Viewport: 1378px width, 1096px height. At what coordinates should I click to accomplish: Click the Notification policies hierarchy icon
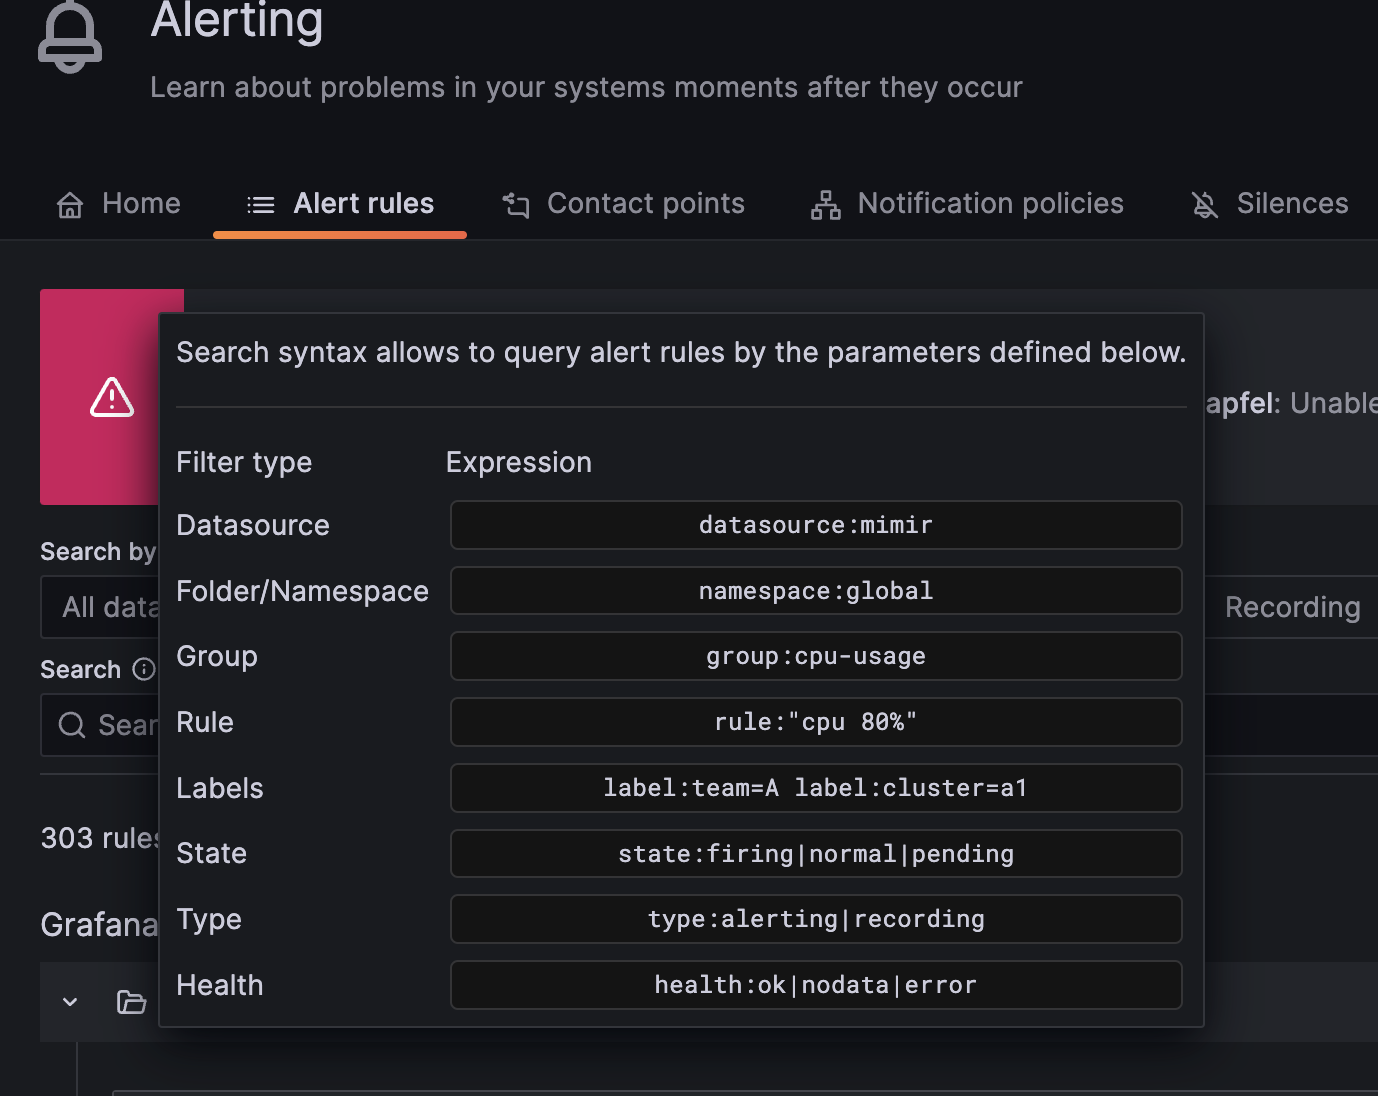click(x=824, y=204)
